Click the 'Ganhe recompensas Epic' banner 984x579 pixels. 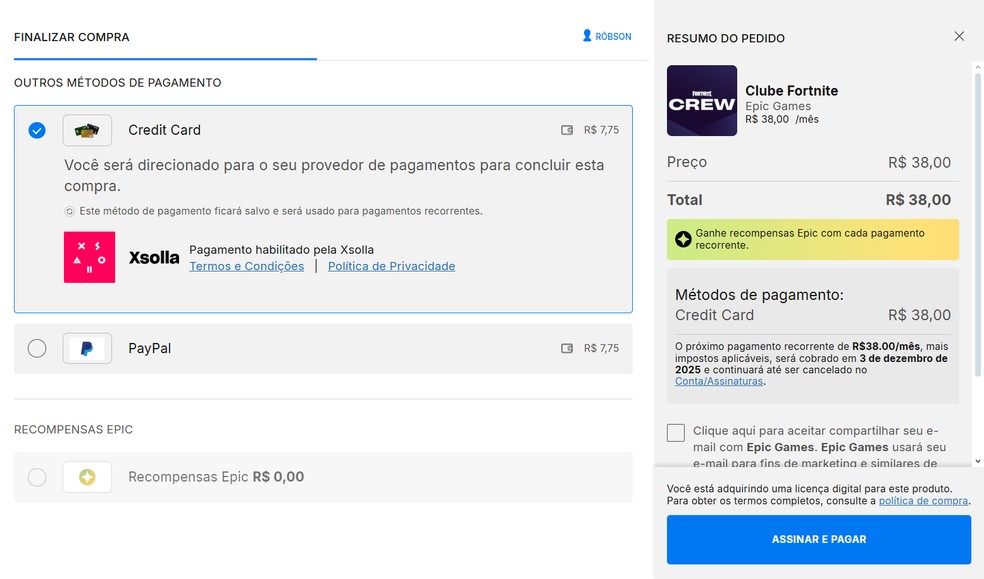[813, 239]
